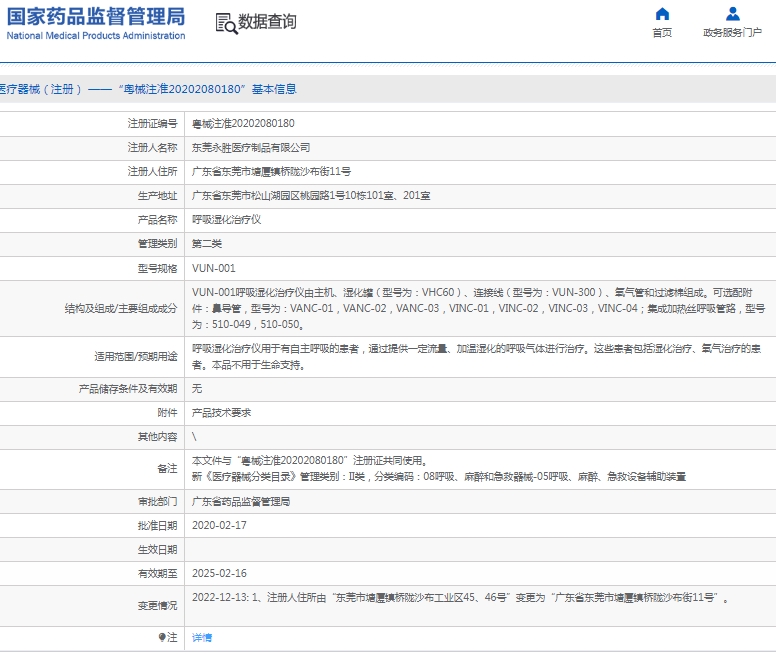Click the 生效日期 row label

[157, 550]
